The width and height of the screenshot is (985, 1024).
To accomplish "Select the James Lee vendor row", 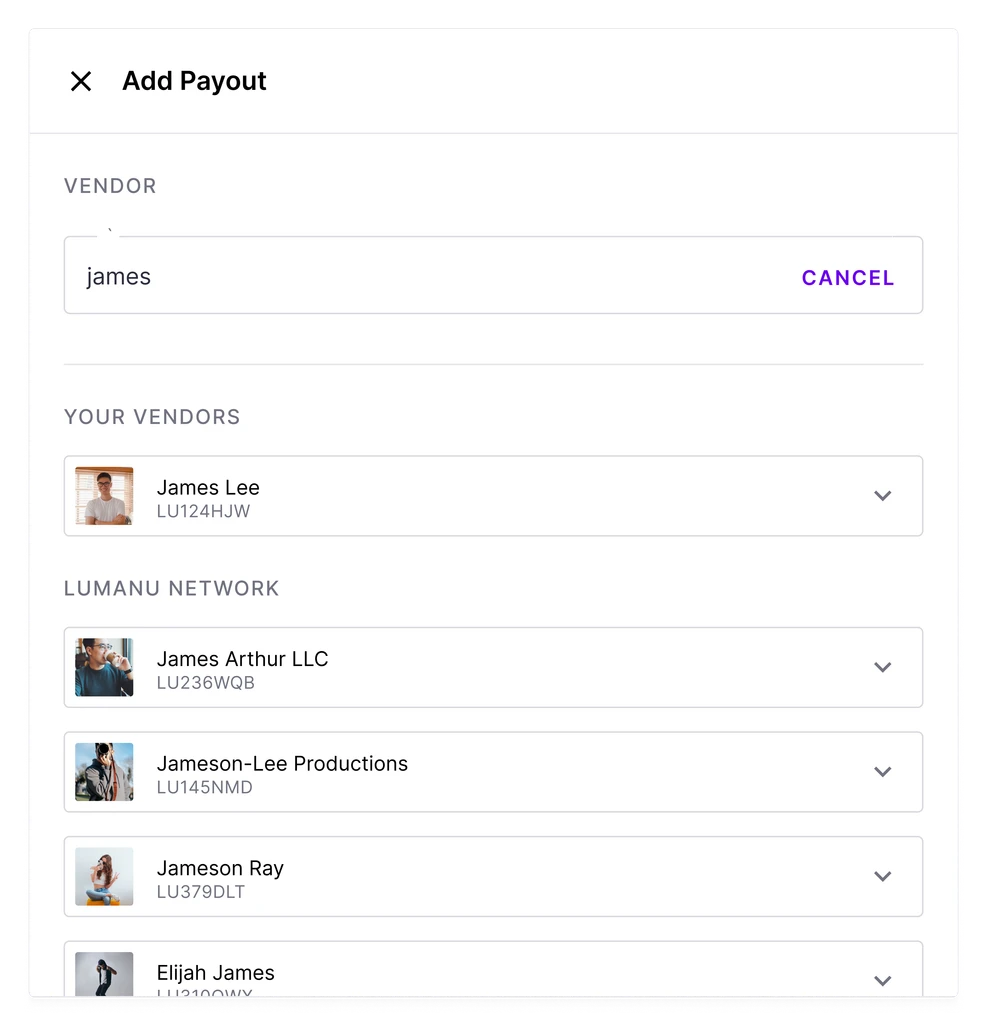I will [x=450, y=495].
